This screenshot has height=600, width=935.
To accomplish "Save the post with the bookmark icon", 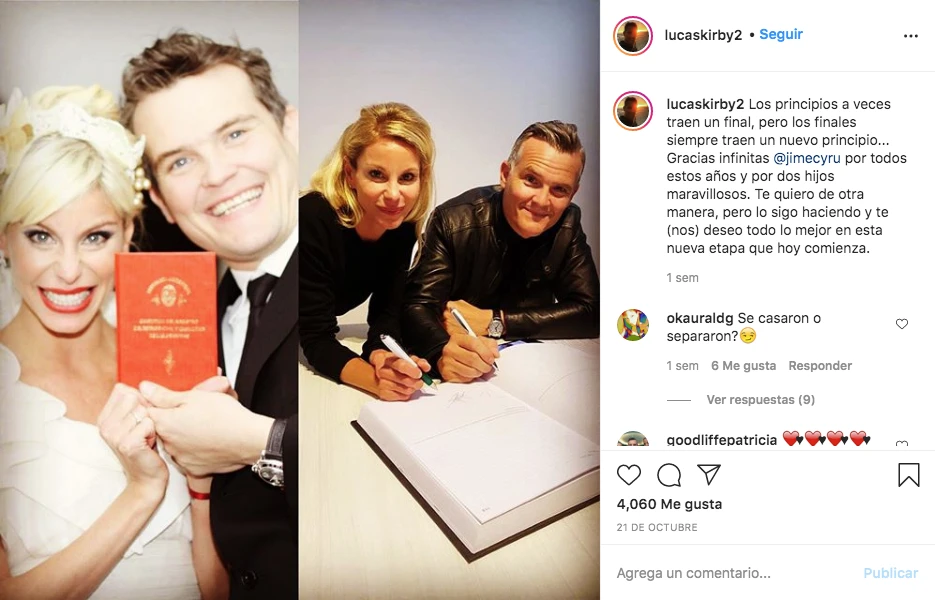I will coord(909,475).
